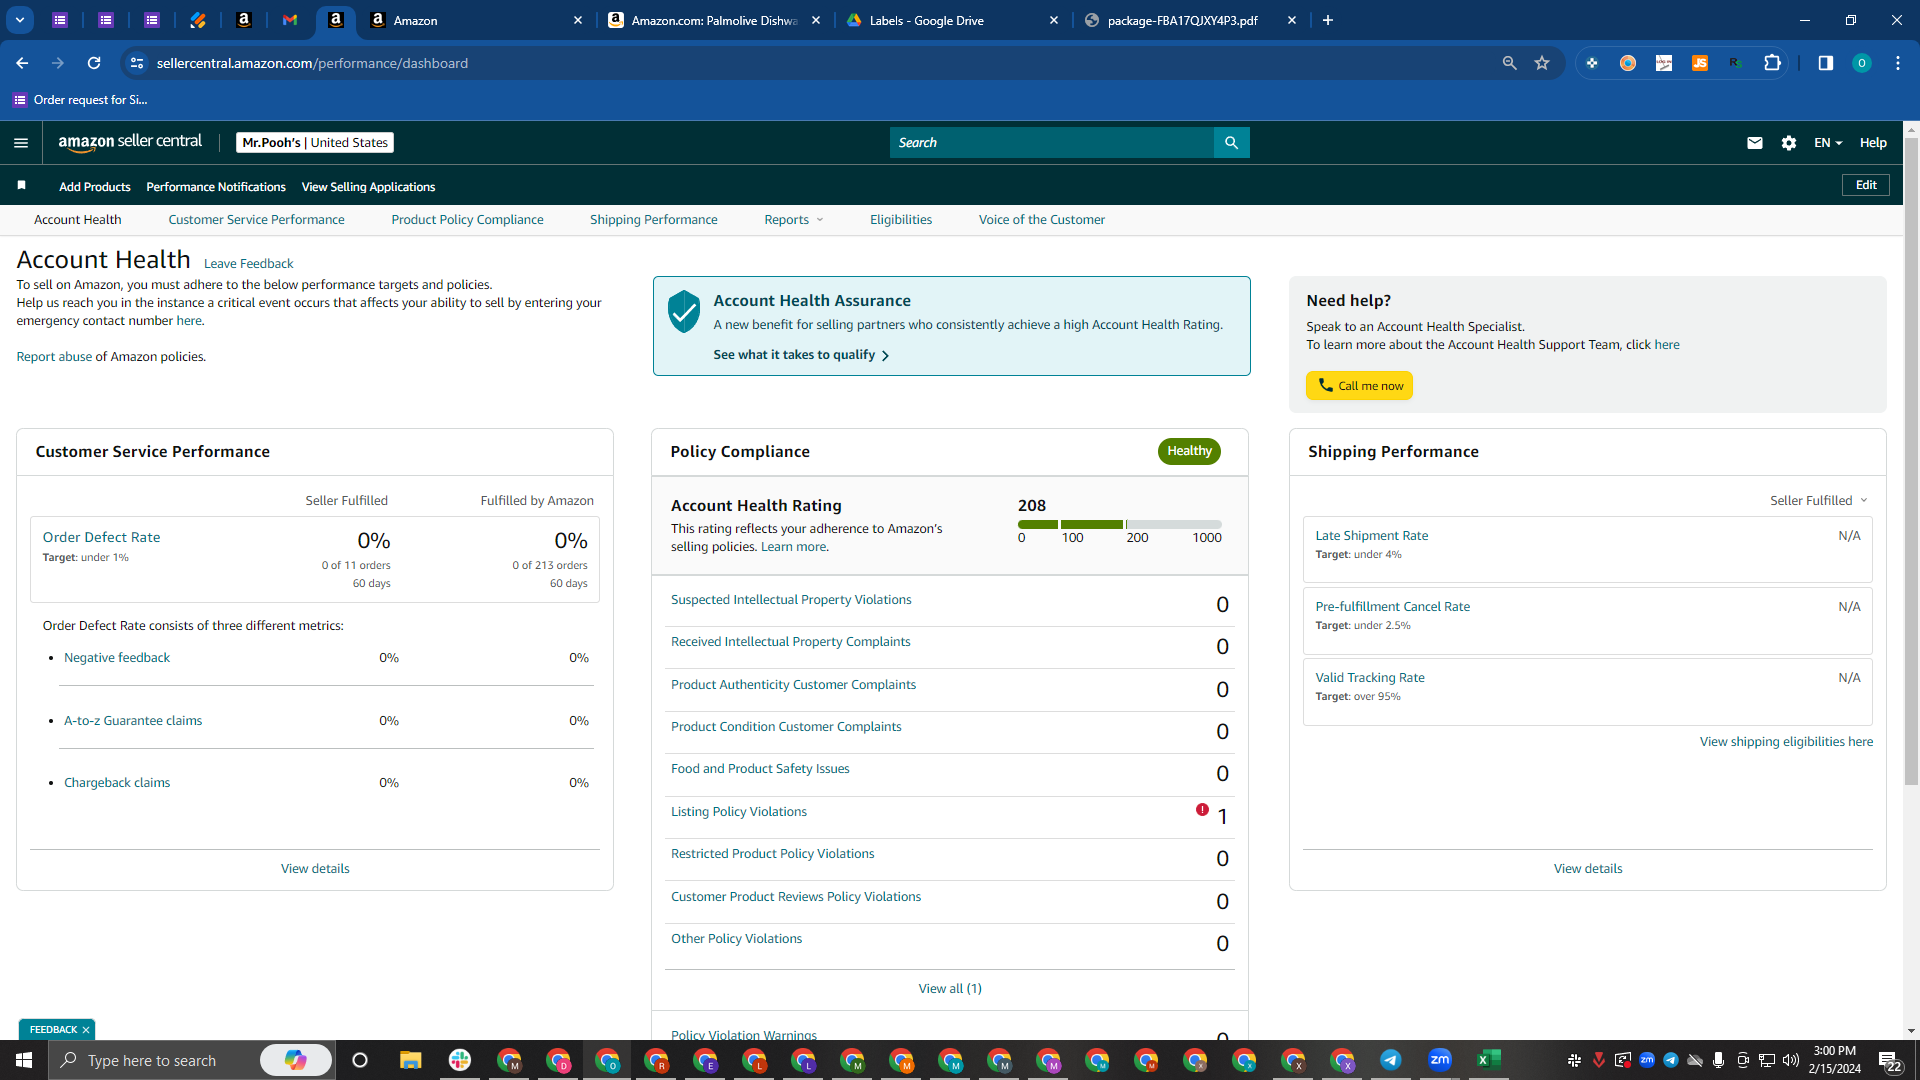
Task: Open Zoom from the taskbar
Action: point(1440,1060)
